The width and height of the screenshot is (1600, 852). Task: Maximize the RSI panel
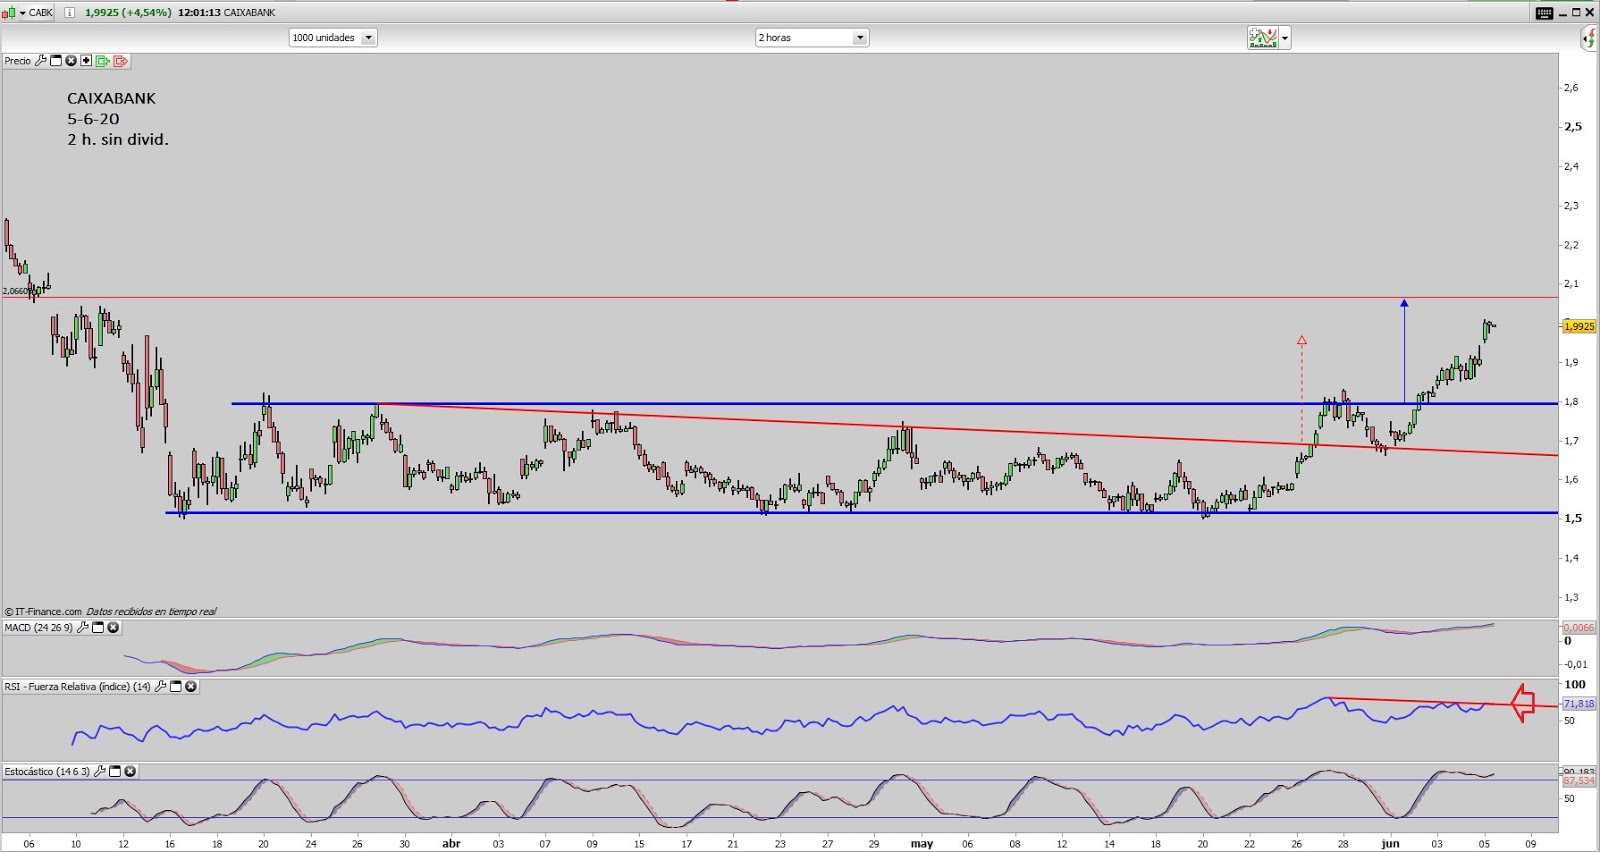(176, 687)
